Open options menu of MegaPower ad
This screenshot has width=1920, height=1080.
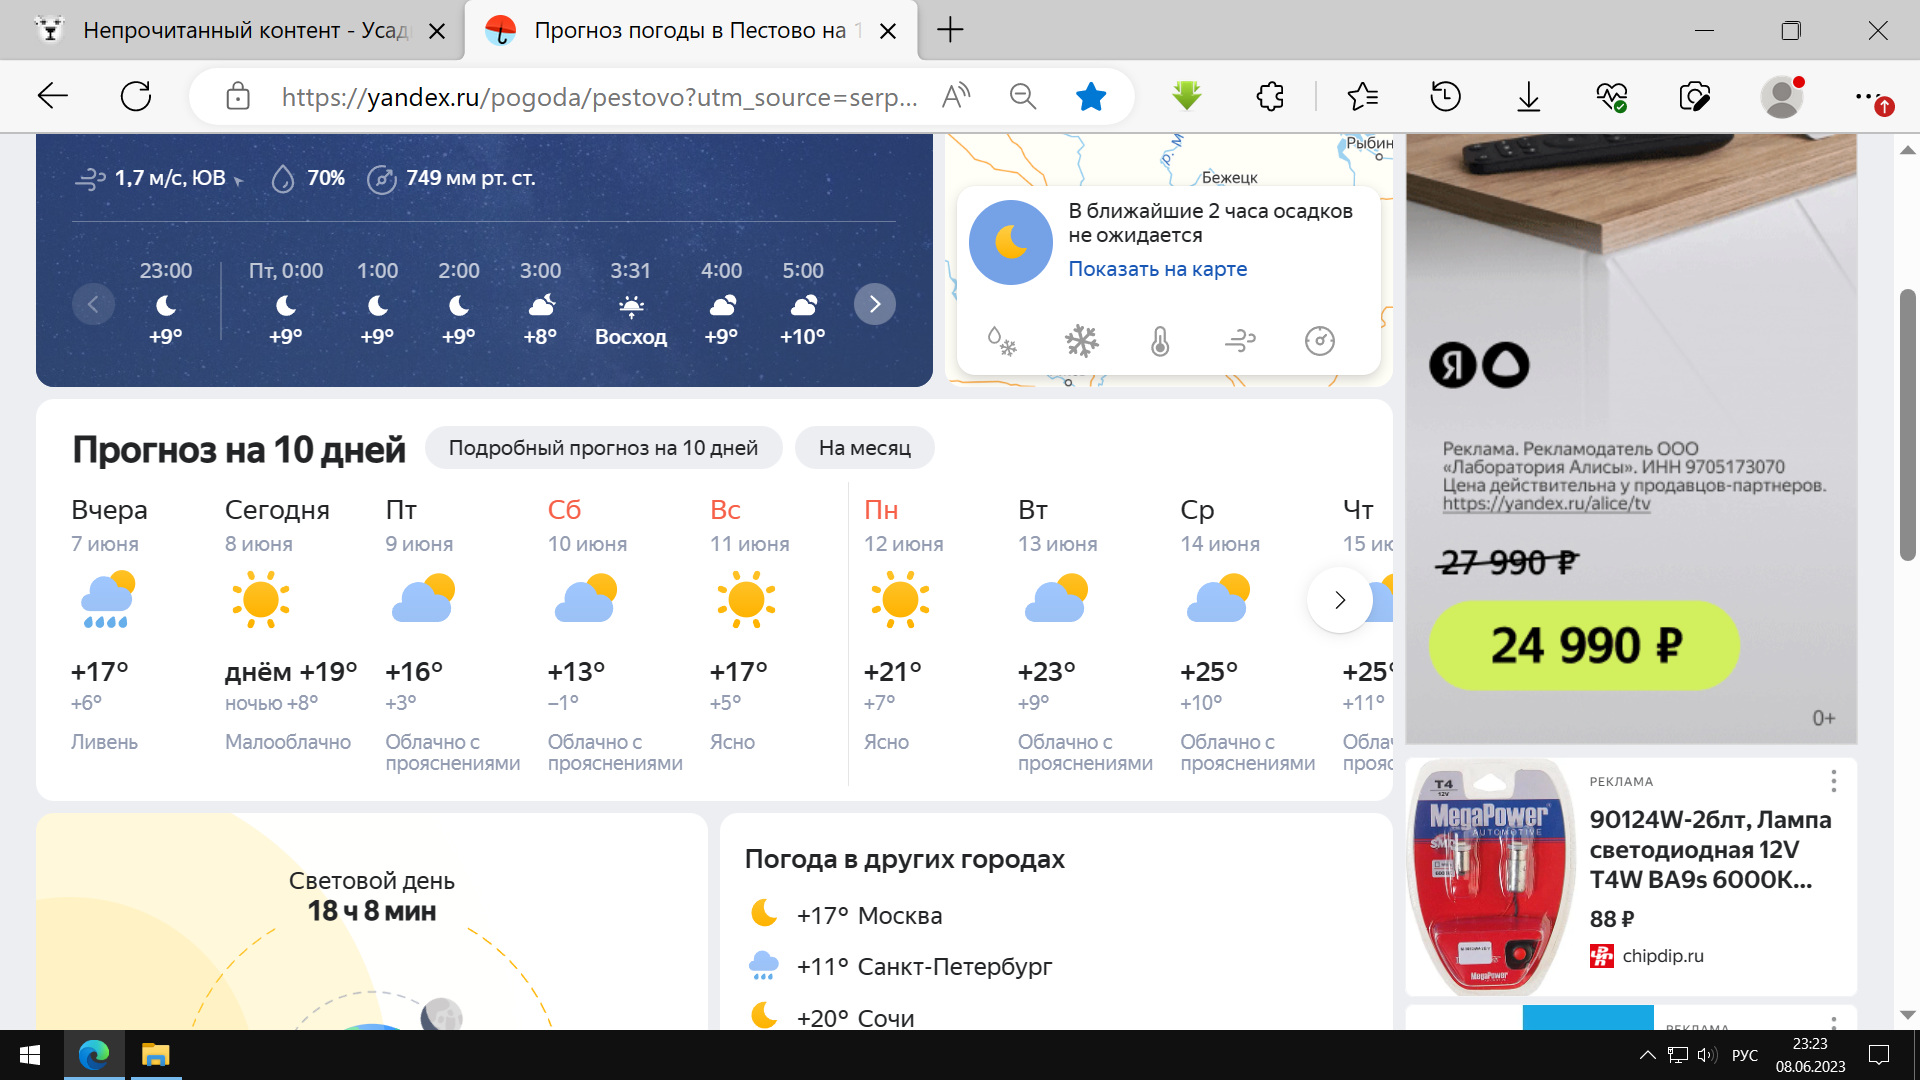1833,780
